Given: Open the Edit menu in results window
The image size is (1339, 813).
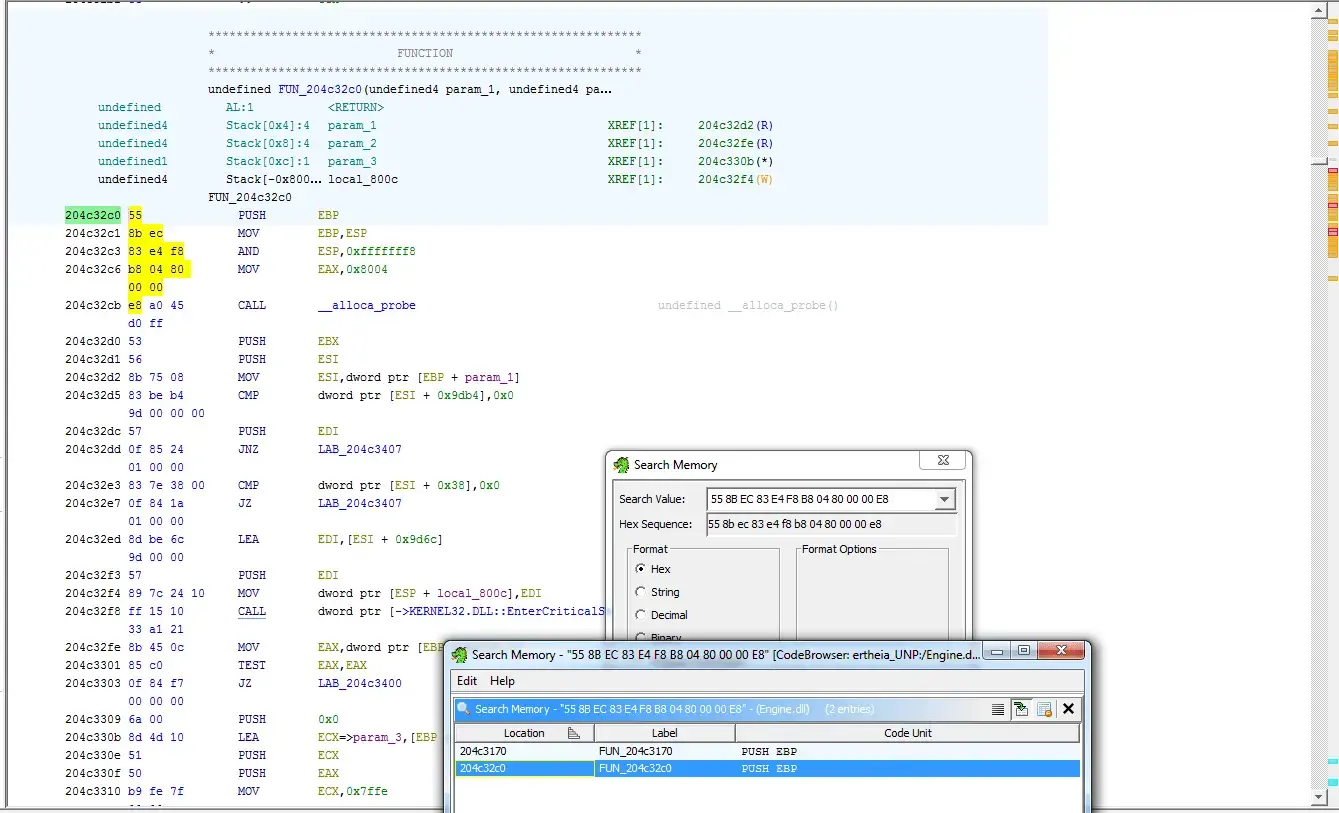Looking at the screenshot, I should [x=467, y=681].
